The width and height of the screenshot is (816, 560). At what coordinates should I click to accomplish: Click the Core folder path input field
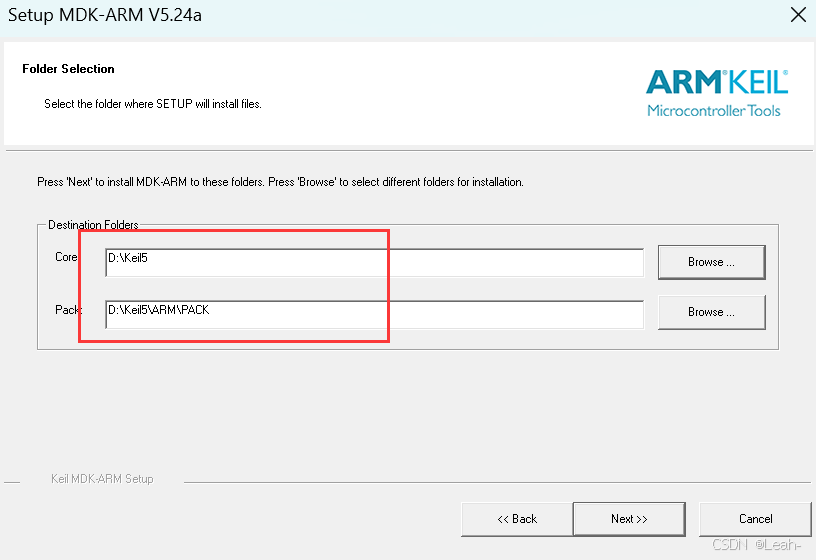tap(374, 263)
